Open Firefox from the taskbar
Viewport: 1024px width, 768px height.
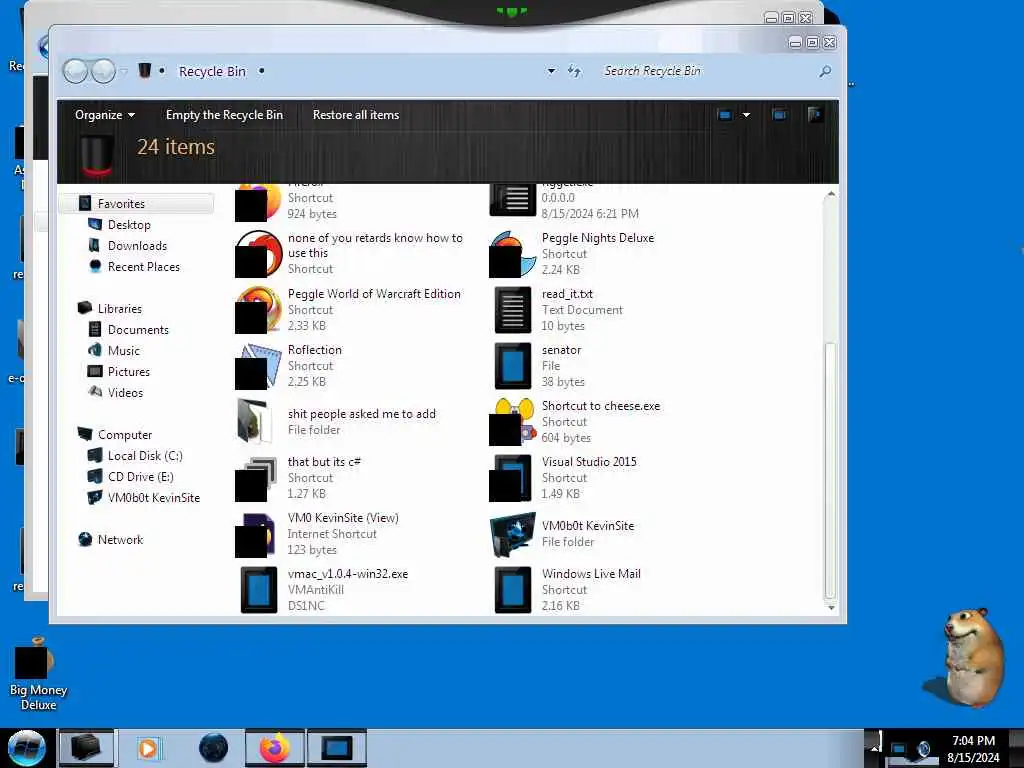coord(275,748)
